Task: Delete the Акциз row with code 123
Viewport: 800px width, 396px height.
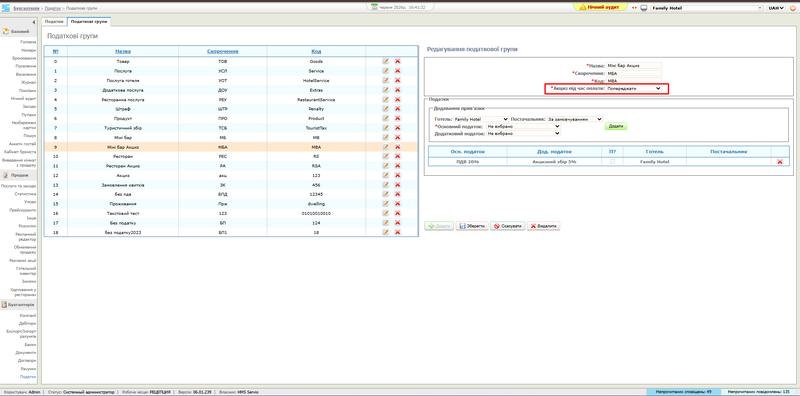Action: click(x=397, y=175)
